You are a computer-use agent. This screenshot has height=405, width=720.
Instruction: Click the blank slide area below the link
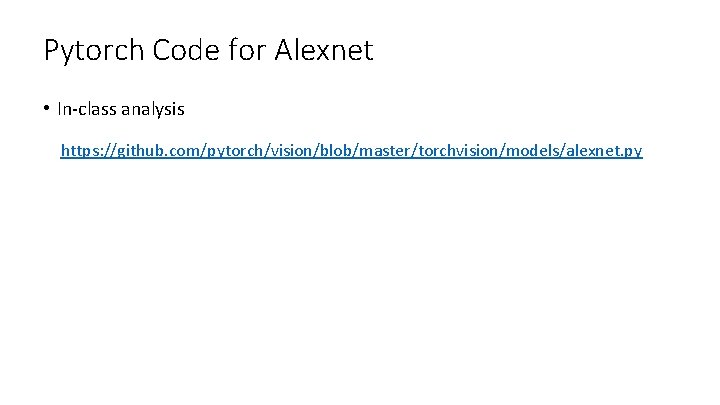360,276
